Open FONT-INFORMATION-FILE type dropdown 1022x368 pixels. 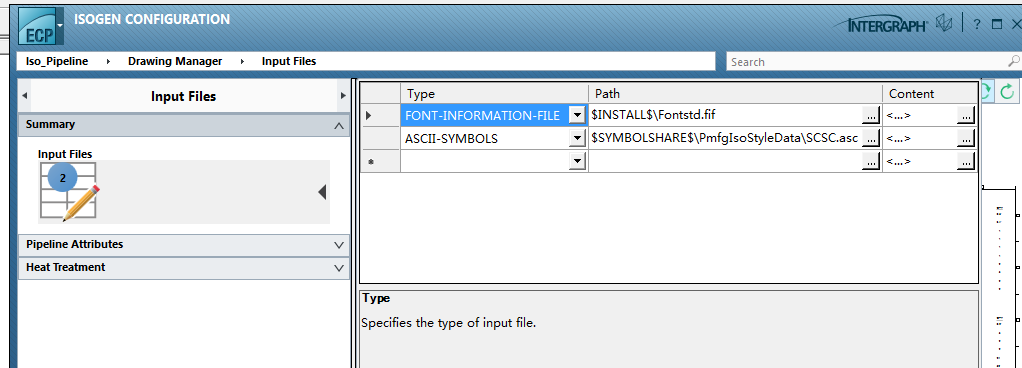(x=577, y=115)
